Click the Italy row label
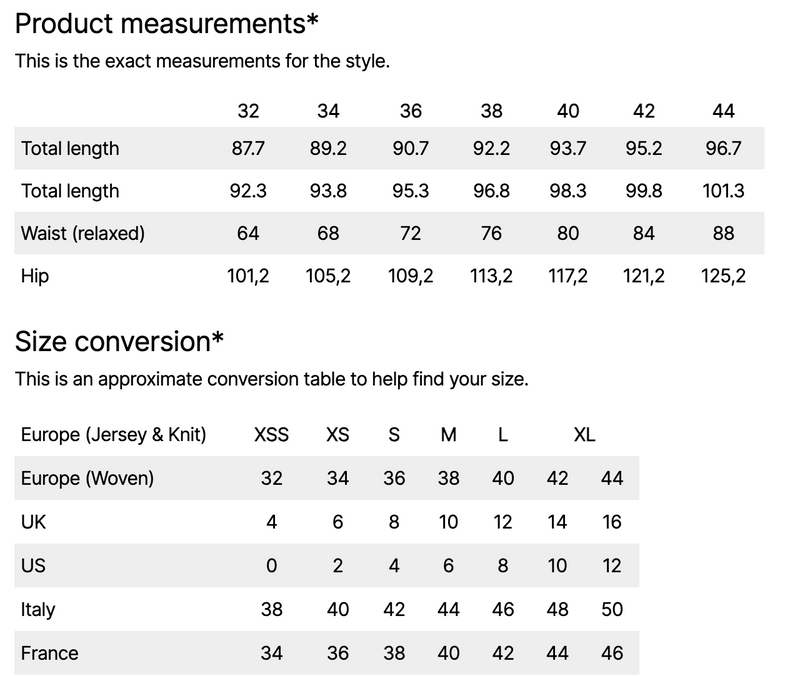This screenshot has width=800, height=676. pyautogui.click(x=38, y=610)
